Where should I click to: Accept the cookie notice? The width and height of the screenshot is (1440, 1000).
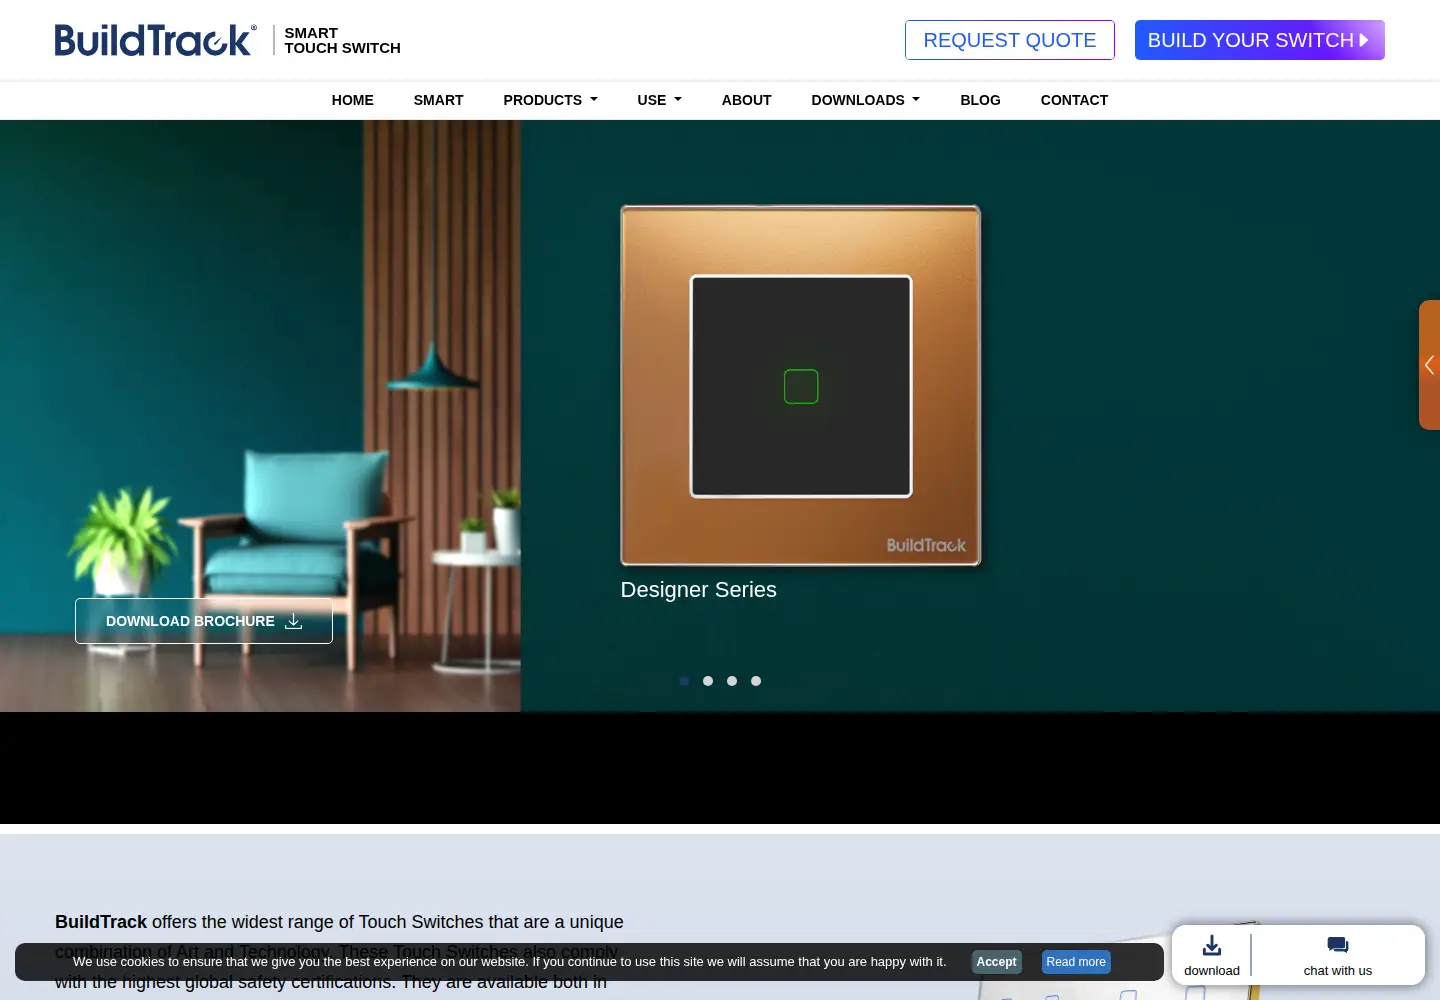coord(996,962)
